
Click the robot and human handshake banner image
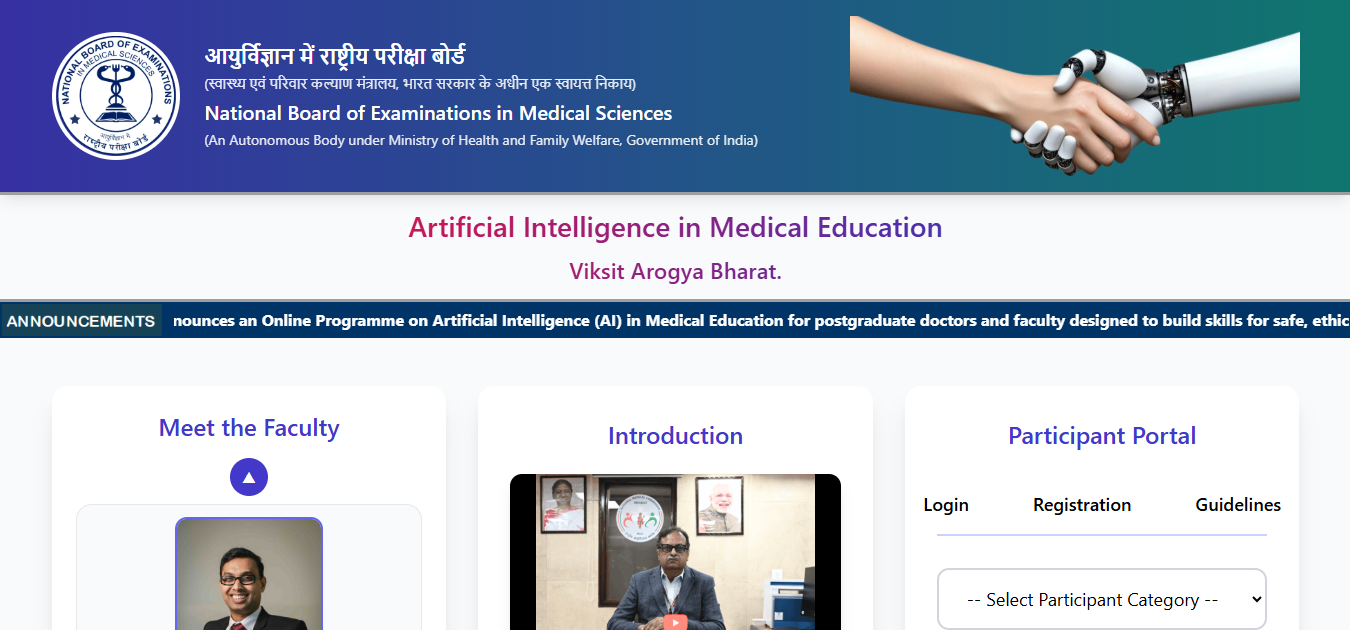click(1075, 96)
